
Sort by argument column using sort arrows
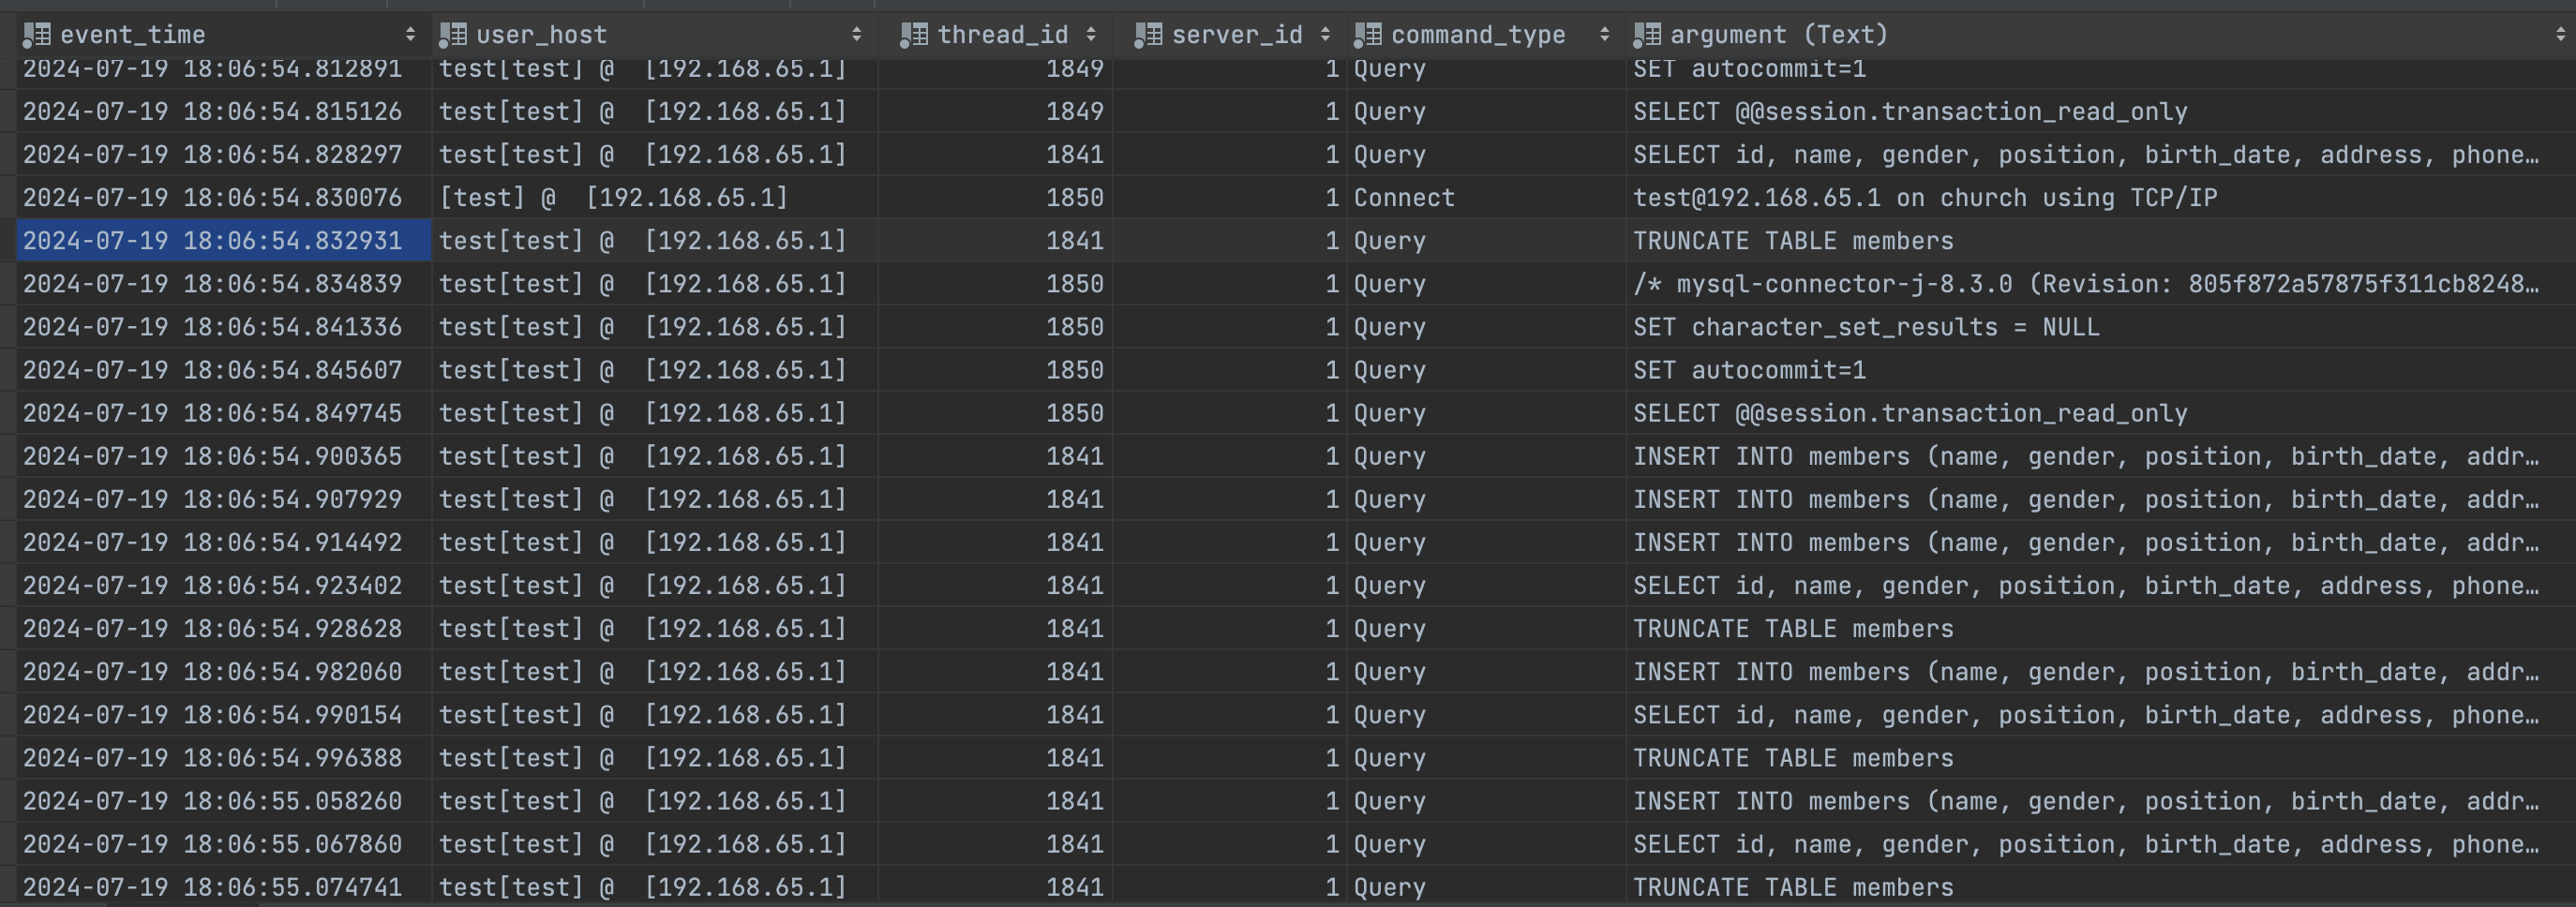(2560, 35)
